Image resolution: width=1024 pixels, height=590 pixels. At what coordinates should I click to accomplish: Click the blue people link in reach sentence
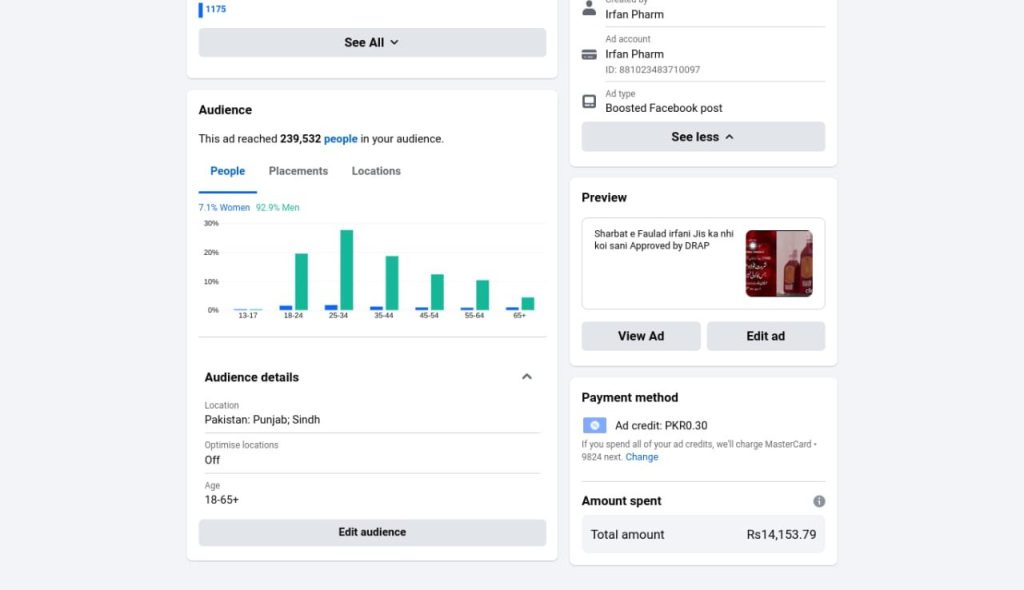(x=340, y=138)
